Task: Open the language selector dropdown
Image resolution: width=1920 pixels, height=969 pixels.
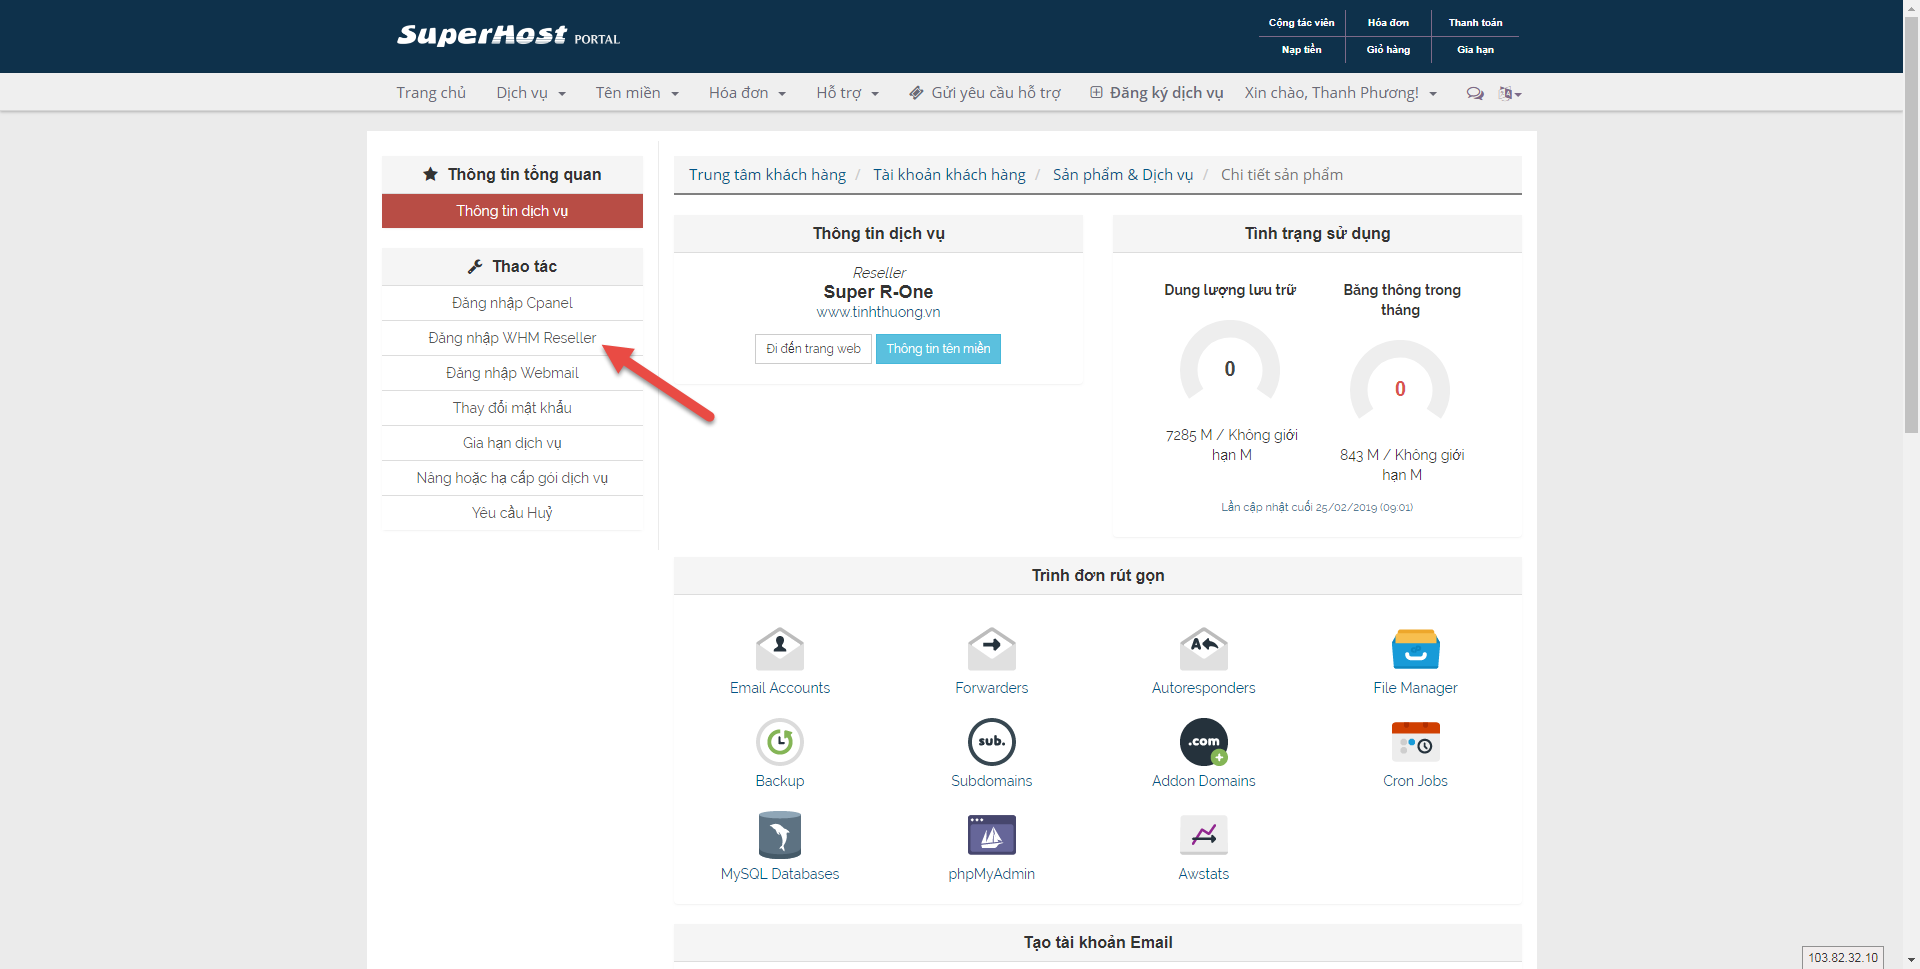Action: (1509, 93)
